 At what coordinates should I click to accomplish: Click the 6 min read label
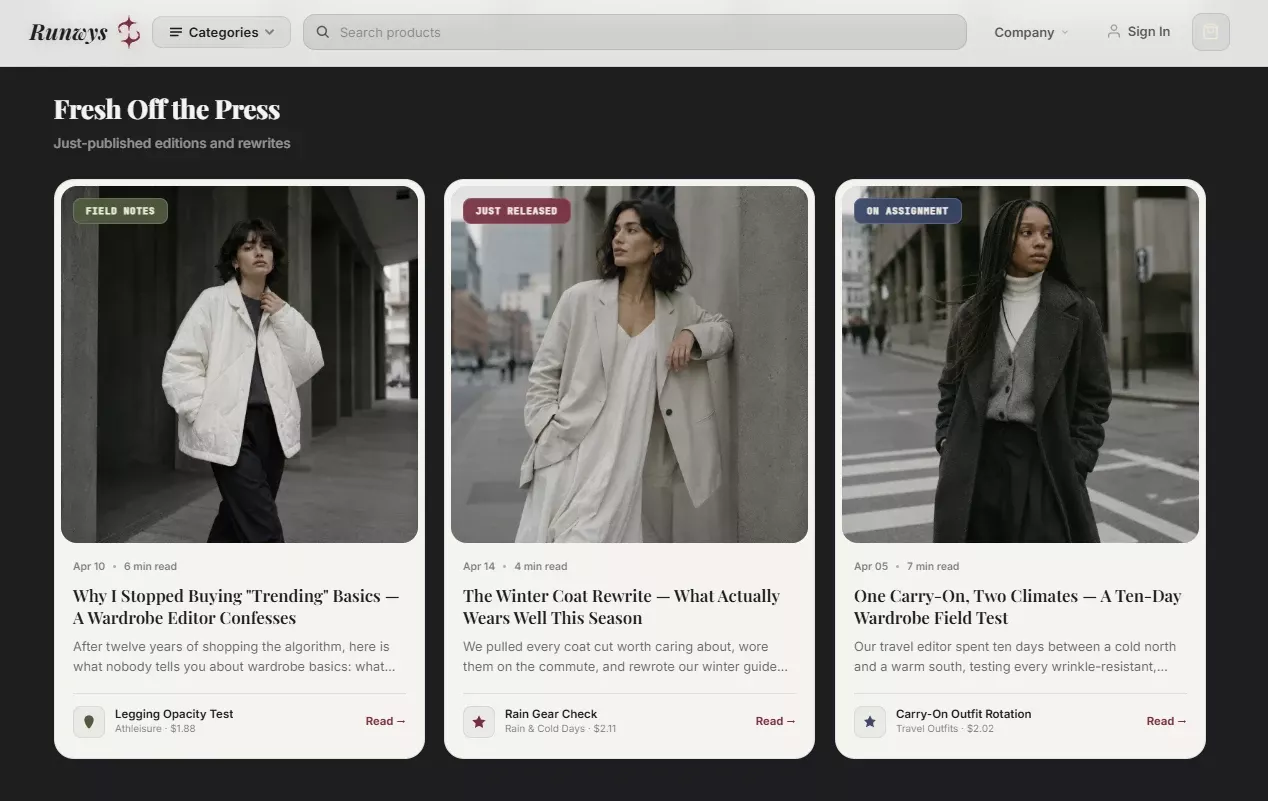(x=150, y=566)
